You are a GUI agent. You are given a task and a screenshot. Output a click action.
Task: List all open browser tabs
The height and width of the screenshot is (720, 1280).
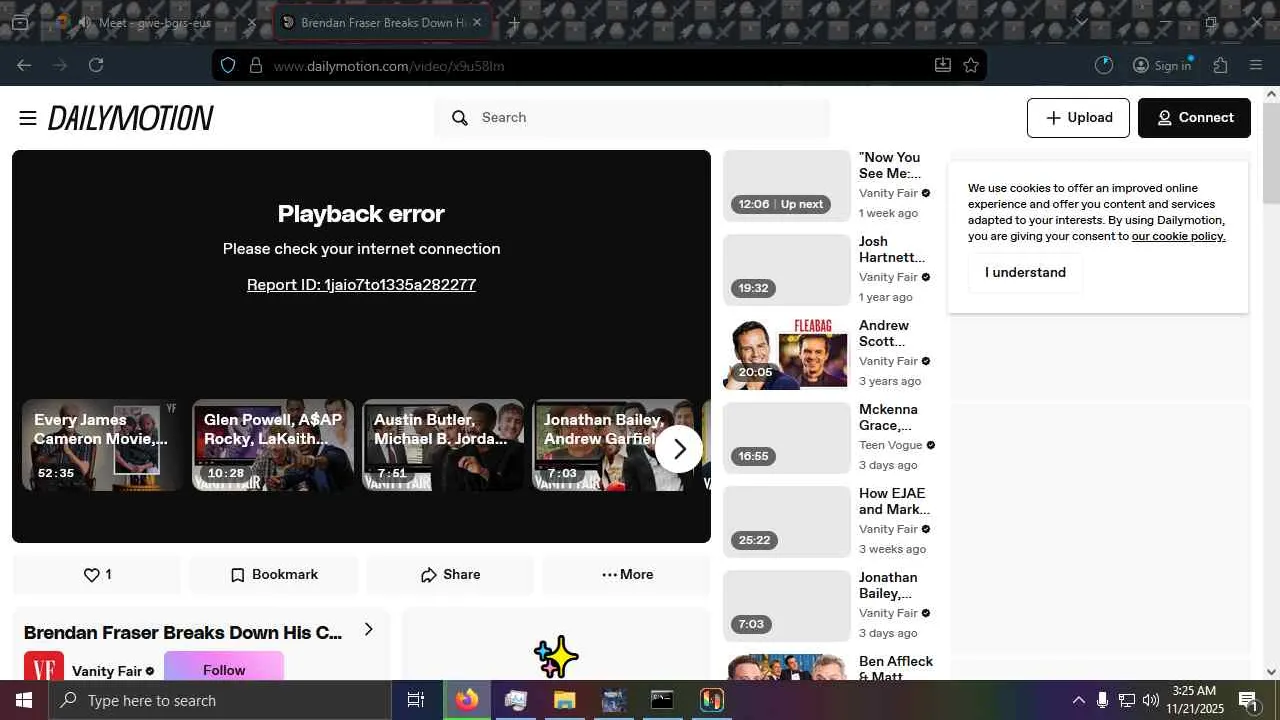(x=1081, y=22)
